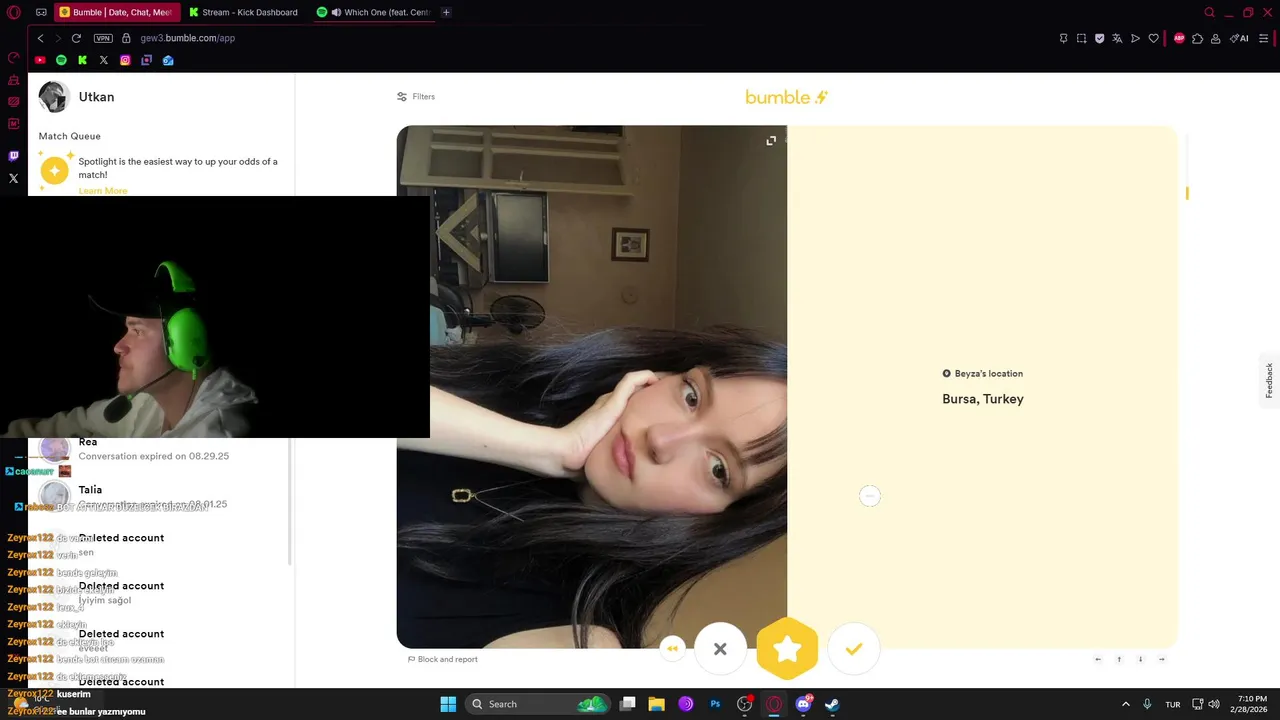Image resolution: width=1280 pixels, height=720 pixels.
Task: Click the address bar URL
Action: click(188, 38)
